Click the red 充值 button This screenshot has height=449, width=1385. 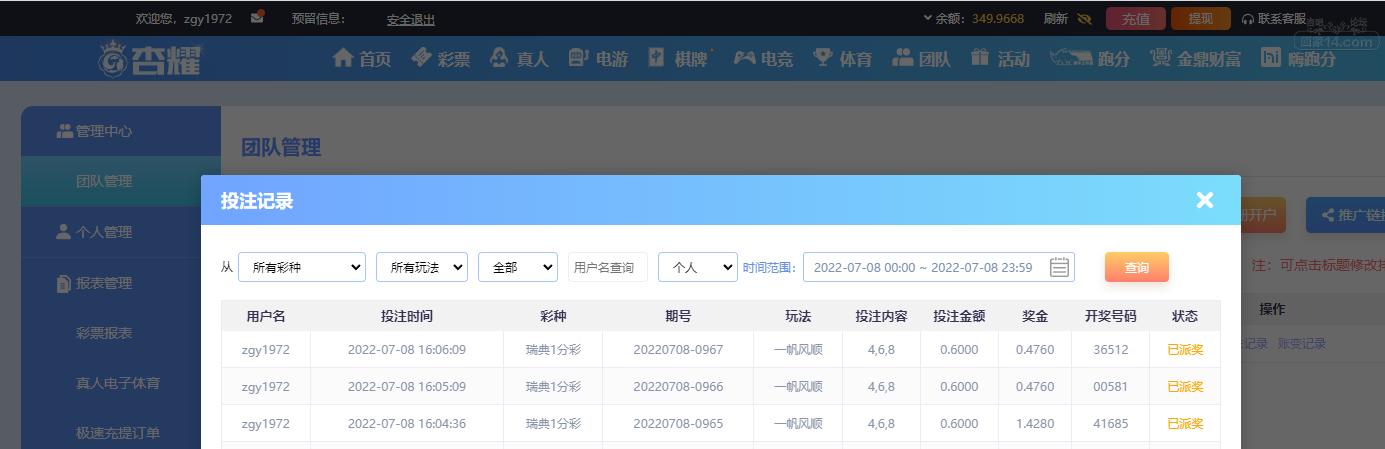[x=1136, y=19]
